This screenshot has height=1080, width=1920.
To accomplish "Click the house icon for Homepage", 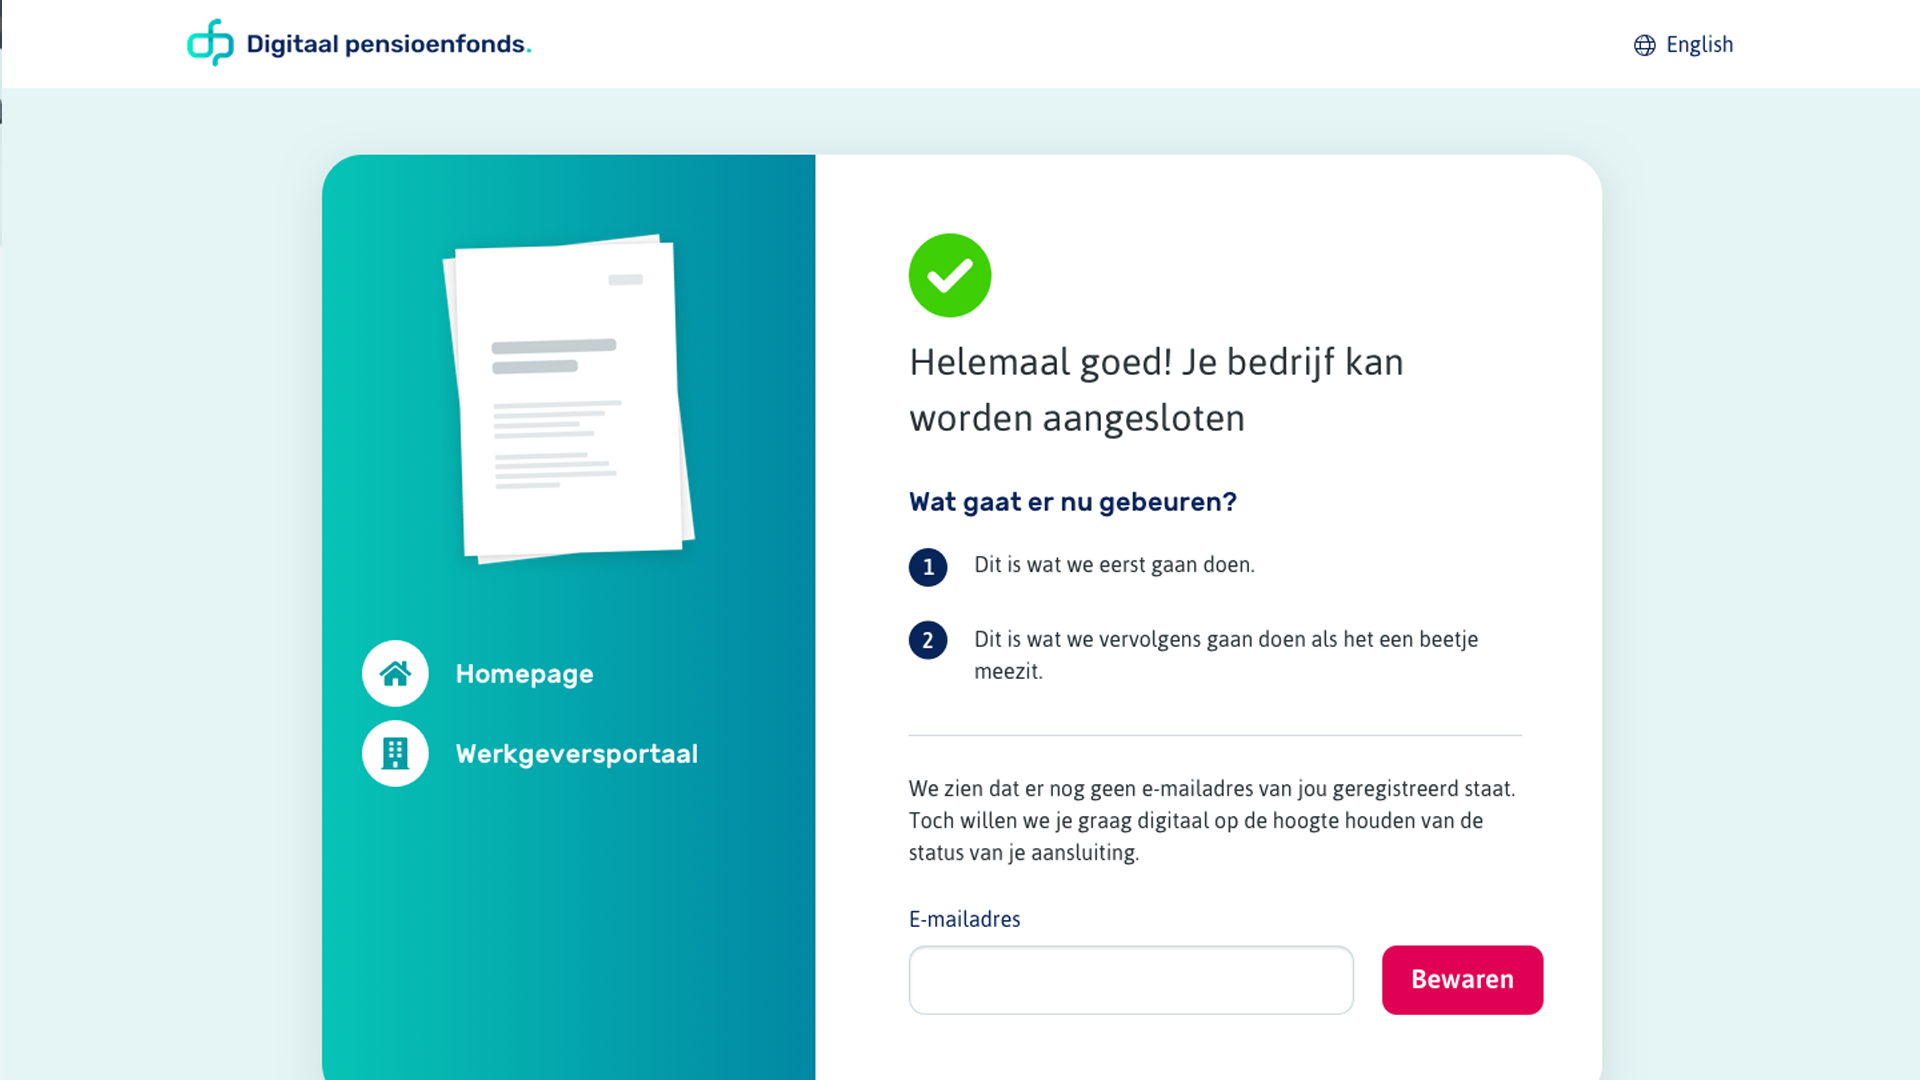I will click(395, 673).
